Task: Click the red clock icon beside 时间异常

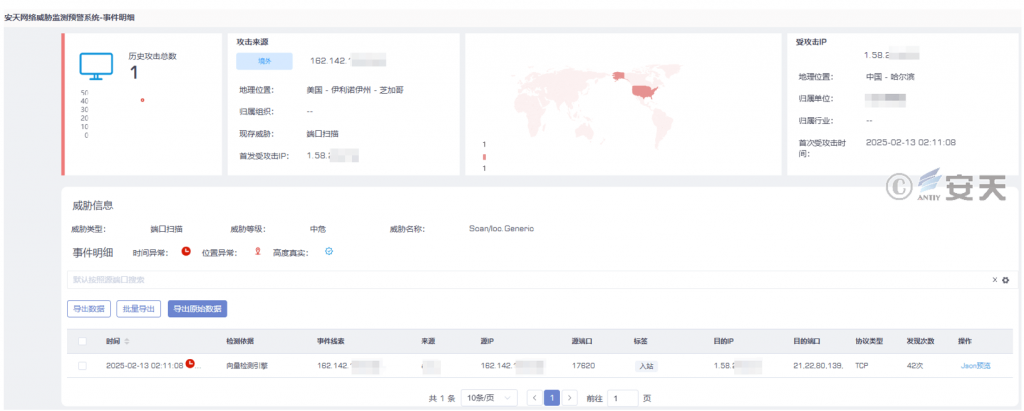Action: click(186, 251)
